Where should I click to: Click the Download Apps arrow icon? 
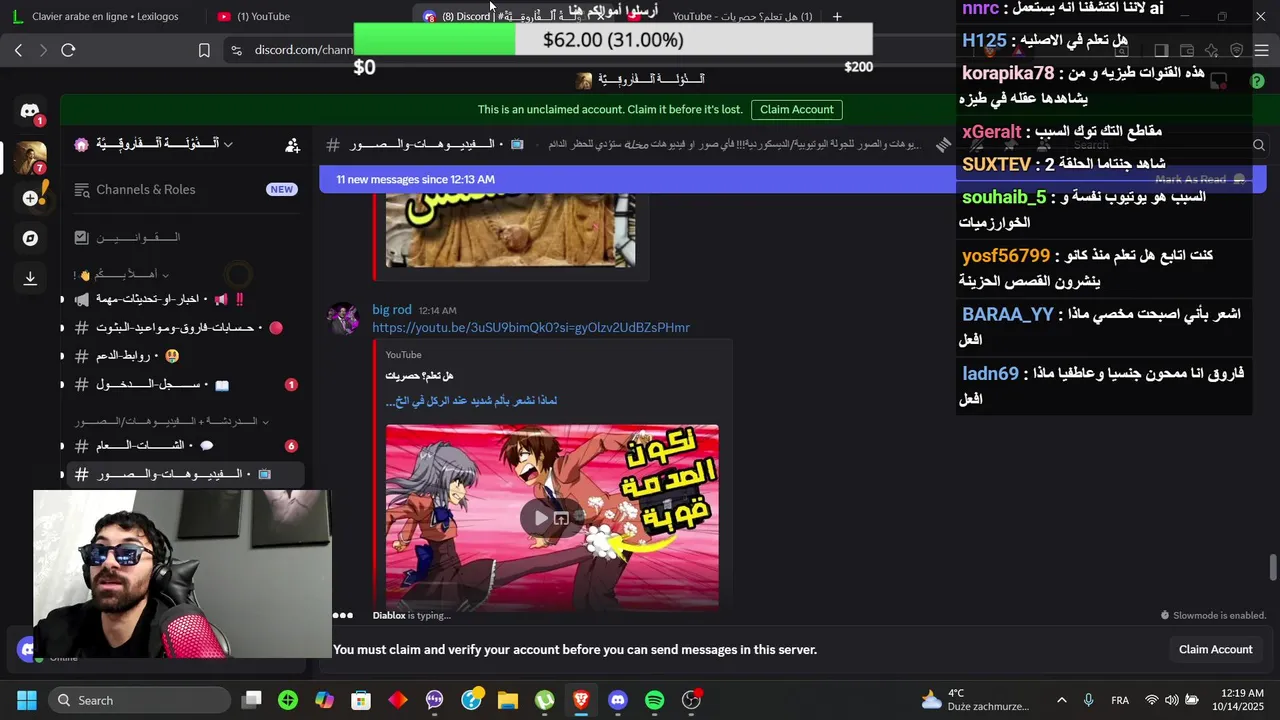point(30,278)
